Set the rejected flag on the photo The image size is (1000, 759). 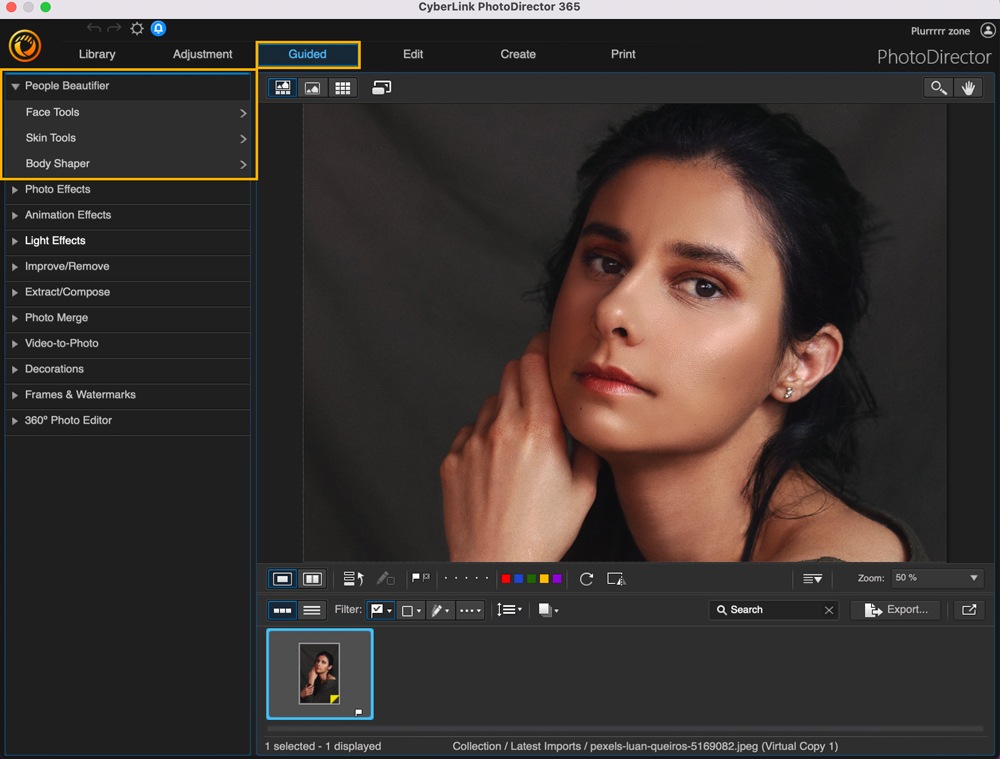click(x=426, y=577)
